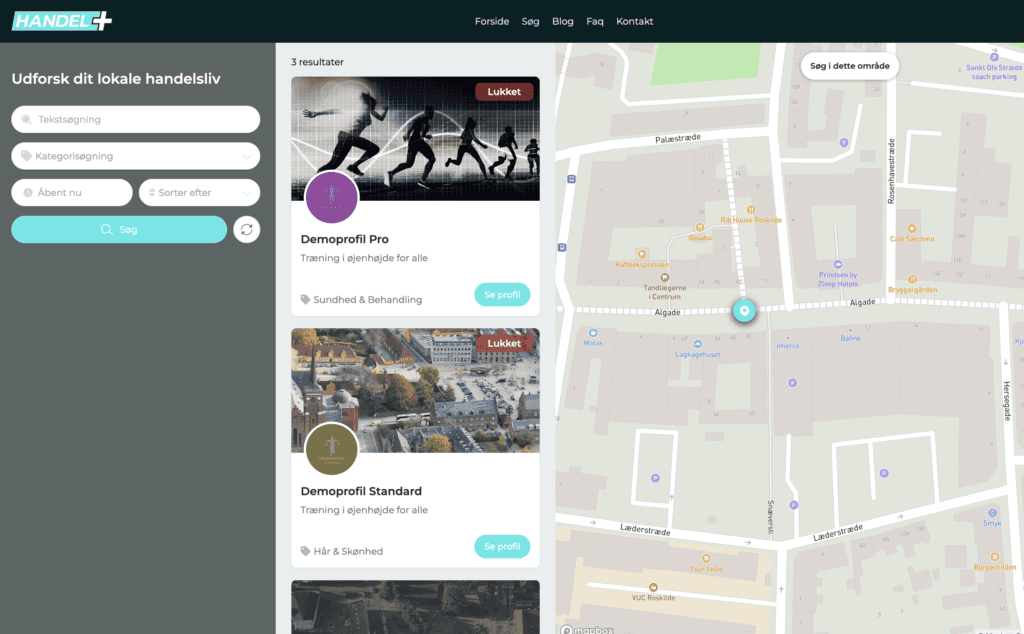Reset the search filters with the refresh icon

247,230
